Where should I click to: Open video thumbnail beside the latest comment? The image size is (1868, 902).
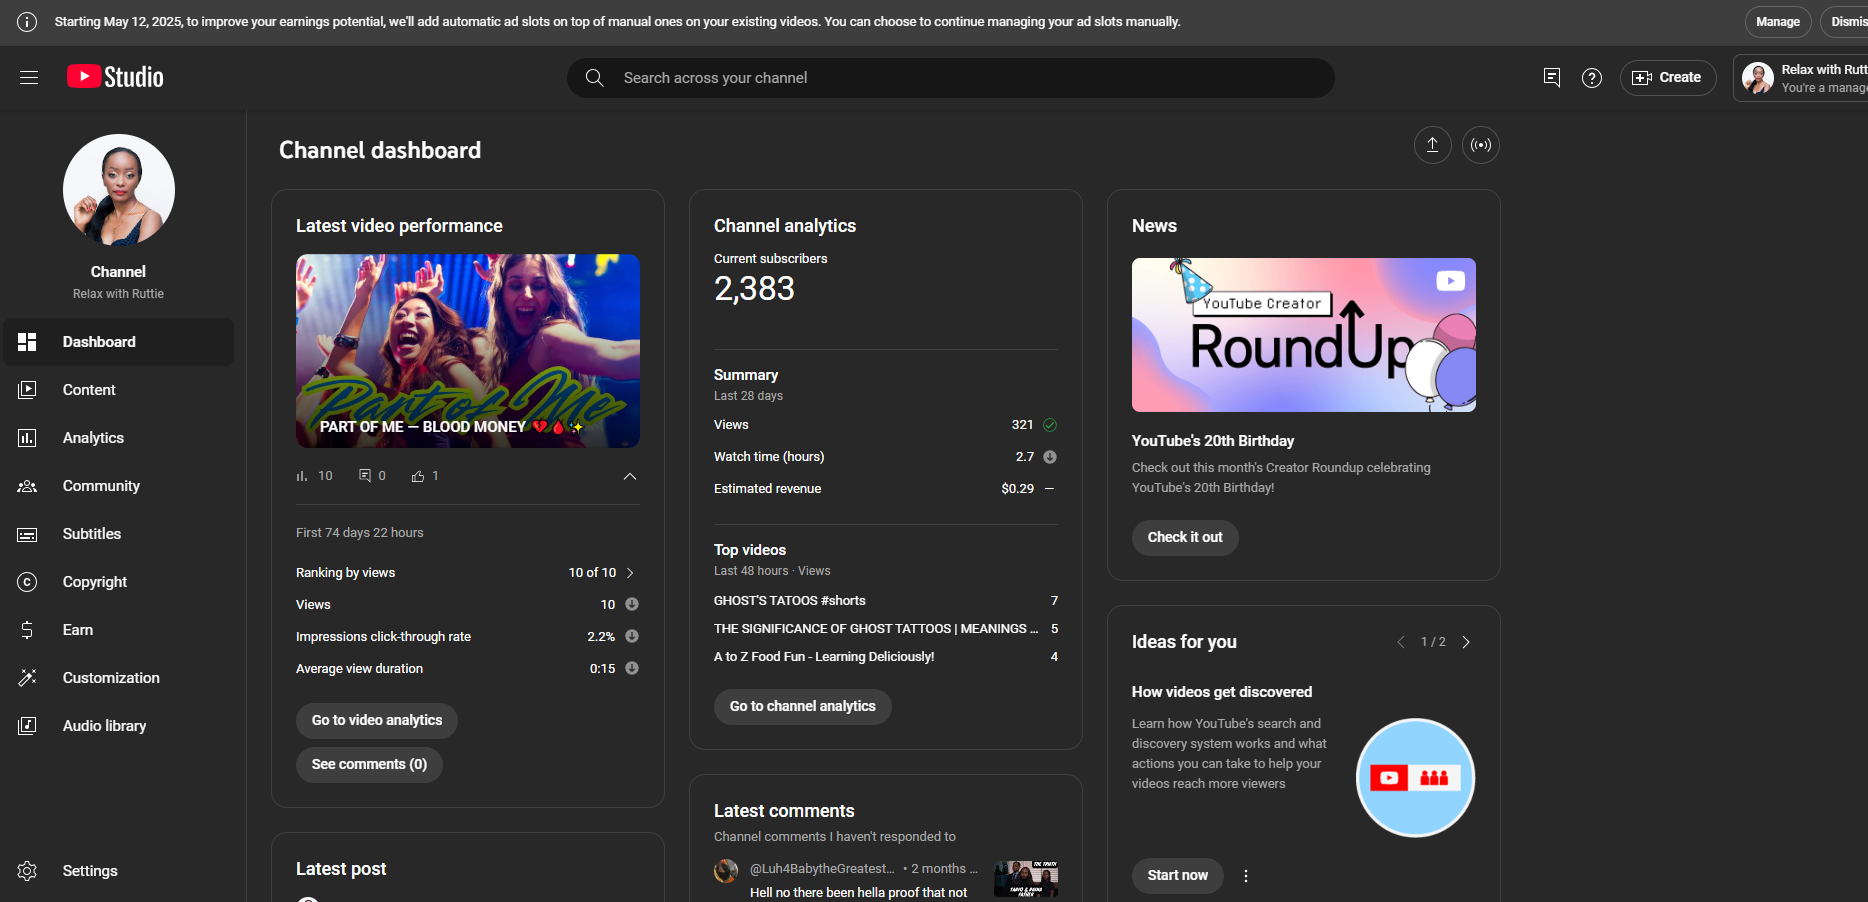pyautogui.click(x=1026, y=879)
